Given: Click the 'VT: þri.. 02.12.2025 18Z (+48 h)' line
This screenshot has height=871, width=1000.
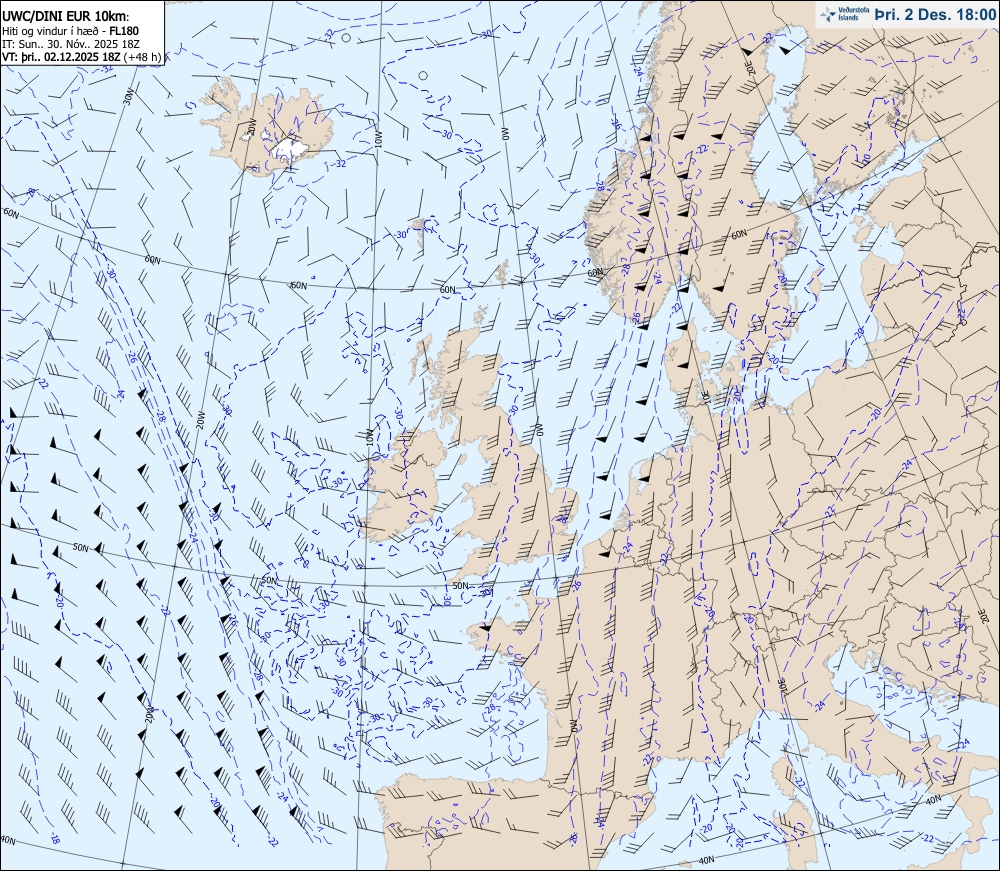Looking at the screenshot, I should 82,56.
